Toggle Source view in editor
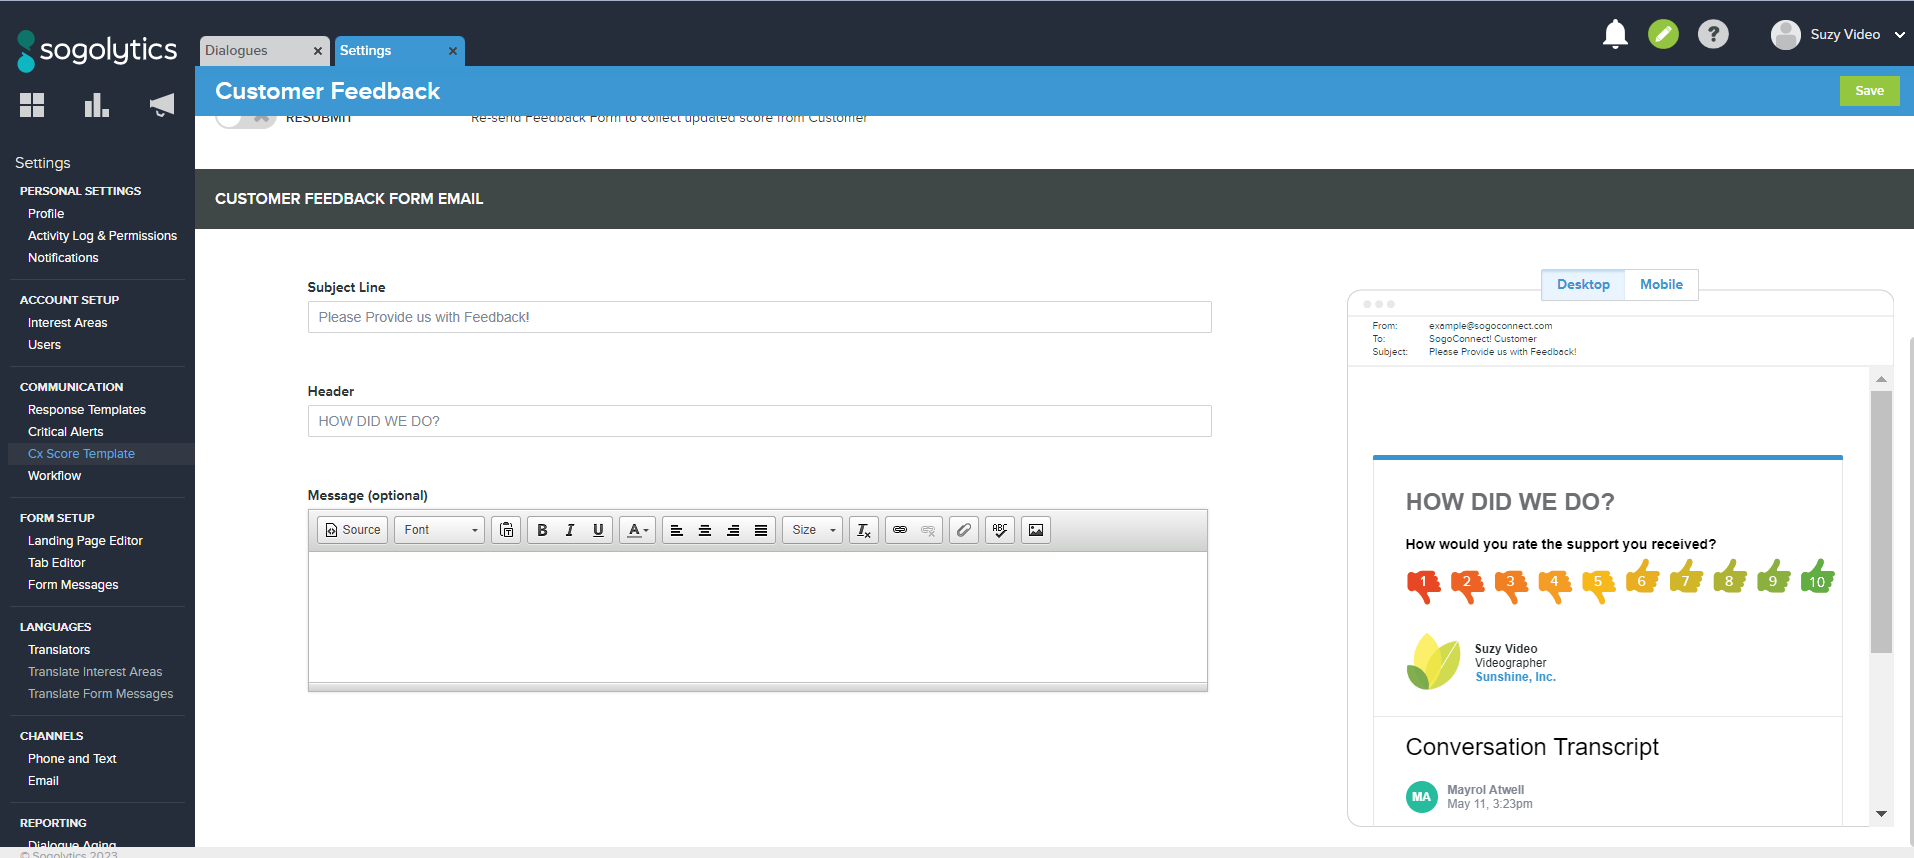1914x858 pixels. point(353,530)
